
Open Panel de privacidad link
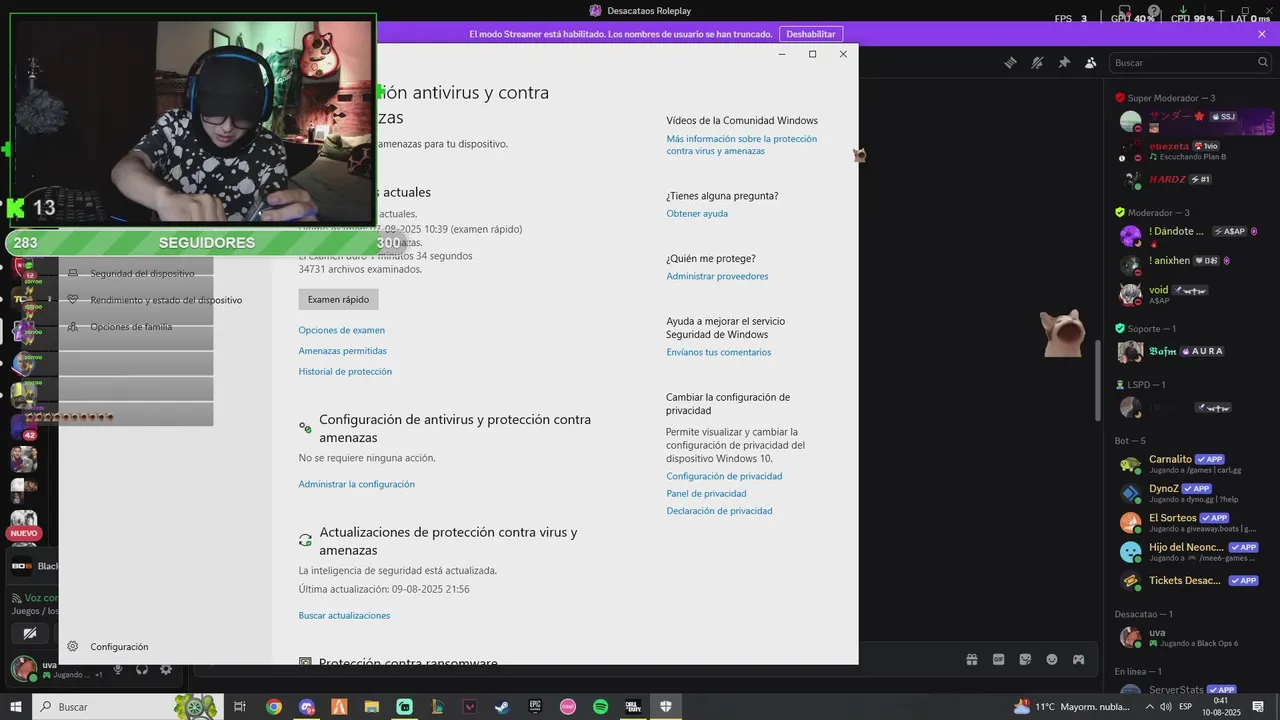pyautogui.click(x=706, y=493)
